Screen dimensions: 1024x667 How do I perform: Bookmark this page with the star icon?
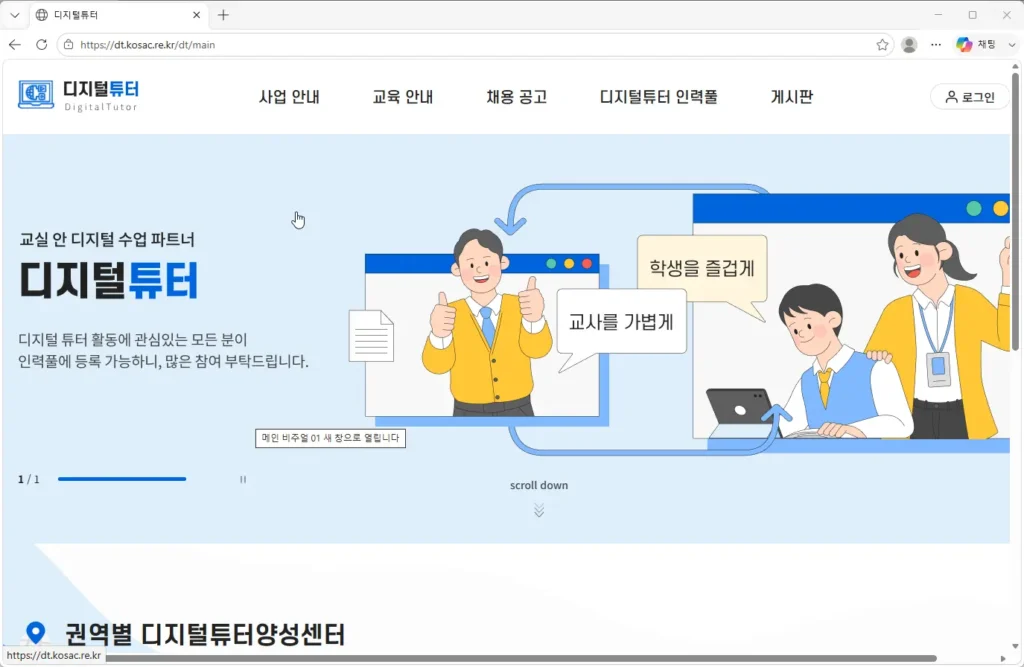click(882, 44)
